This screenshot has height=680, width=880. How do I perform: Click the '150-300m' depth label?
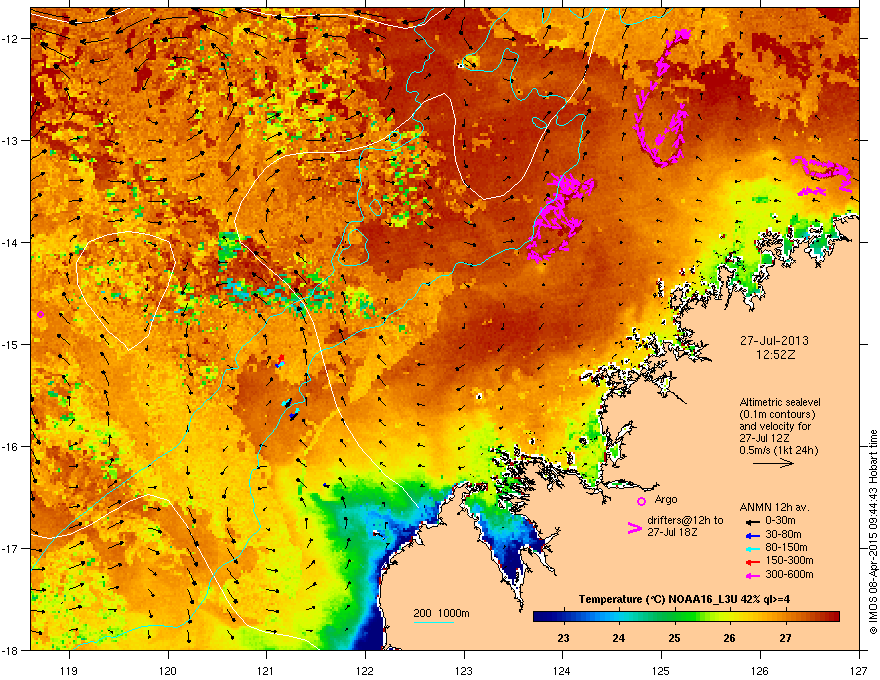tap(789, 560)
